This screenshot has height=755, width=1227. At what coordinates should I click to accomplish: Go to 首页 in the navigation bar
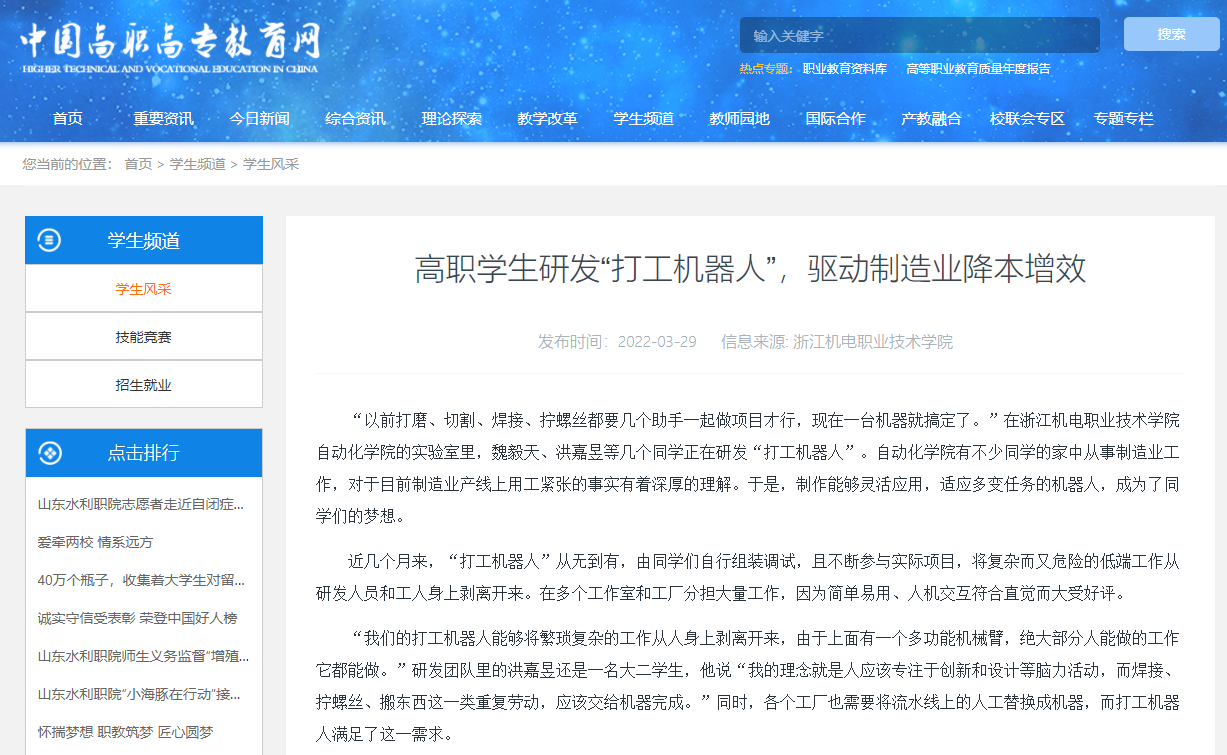(x=68, y=118)
